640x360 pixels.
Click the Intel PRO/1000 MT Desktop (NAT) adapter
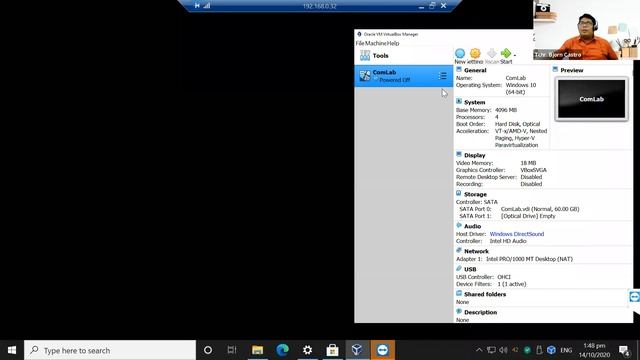pyautogui.click(x=529, y=259)
